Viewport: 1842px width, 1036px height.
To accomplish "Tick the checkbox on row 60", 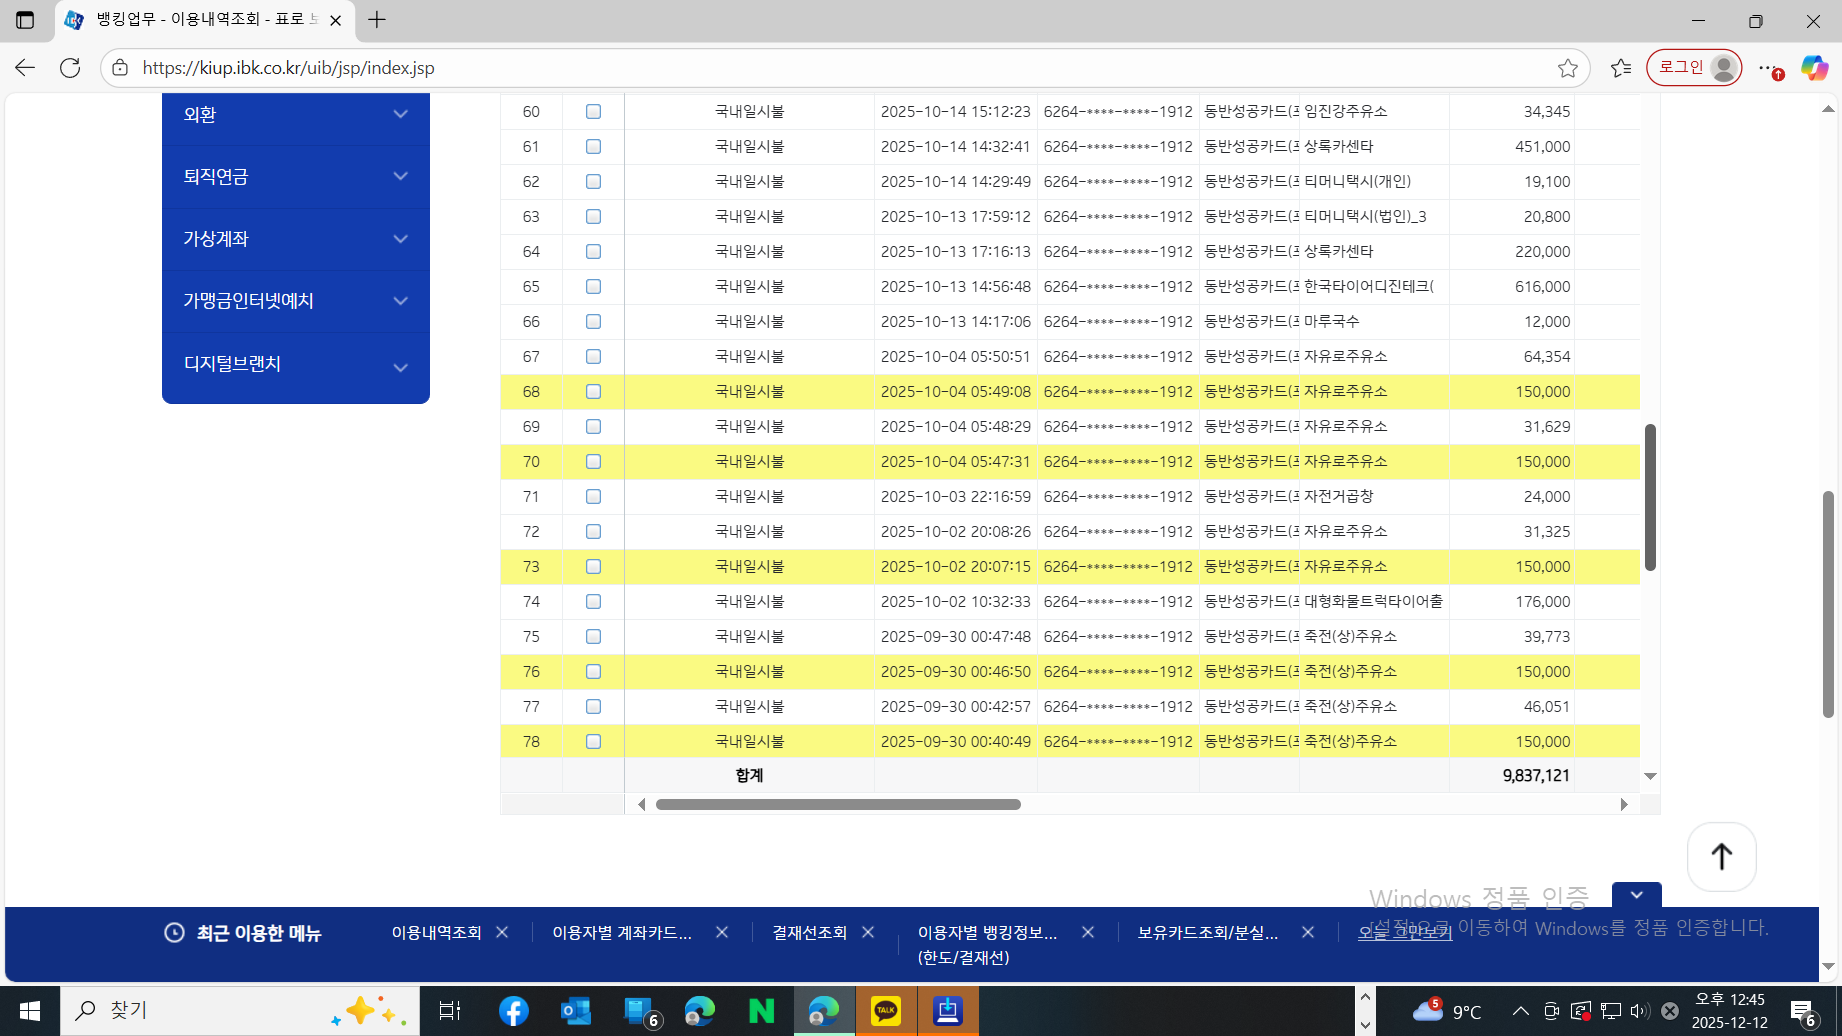I will tap(593, 112).
